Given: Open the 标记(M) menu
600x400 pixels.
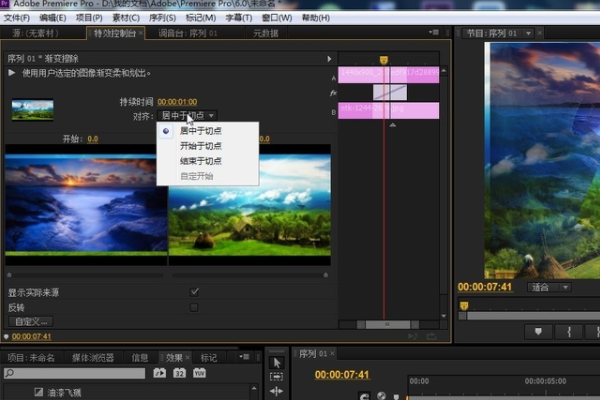Looking at the screenshot, I should [201, 18].
